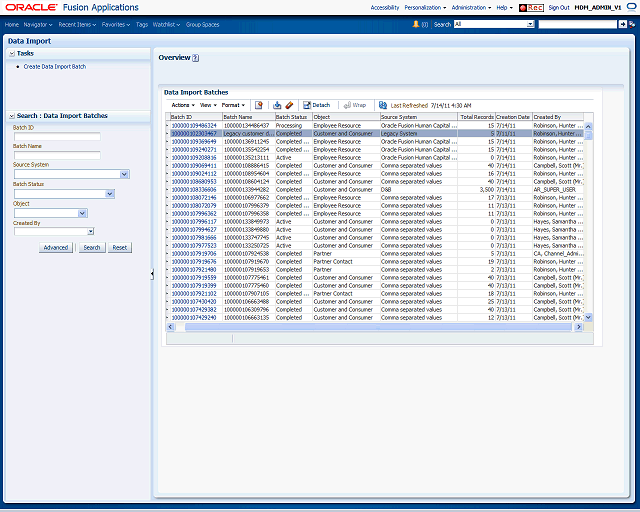The image size is (640, 512).
Task: Click the table scroll up arrow
Action: 588,127
